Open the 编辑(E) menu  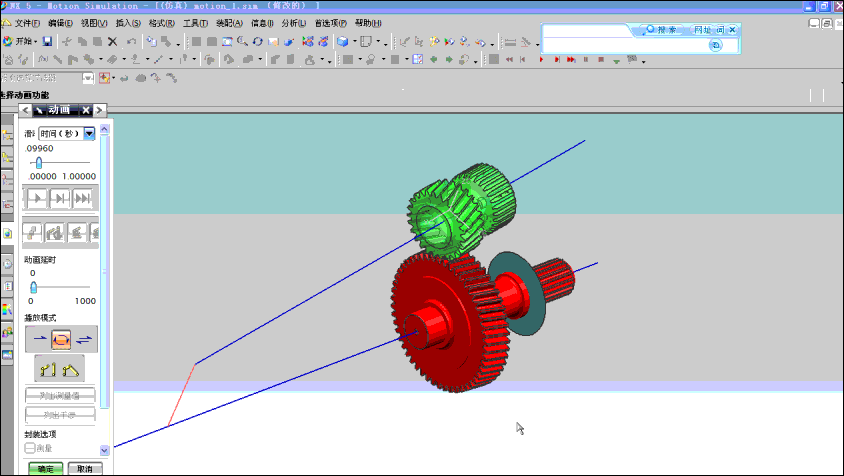click(x=60, y=23)
